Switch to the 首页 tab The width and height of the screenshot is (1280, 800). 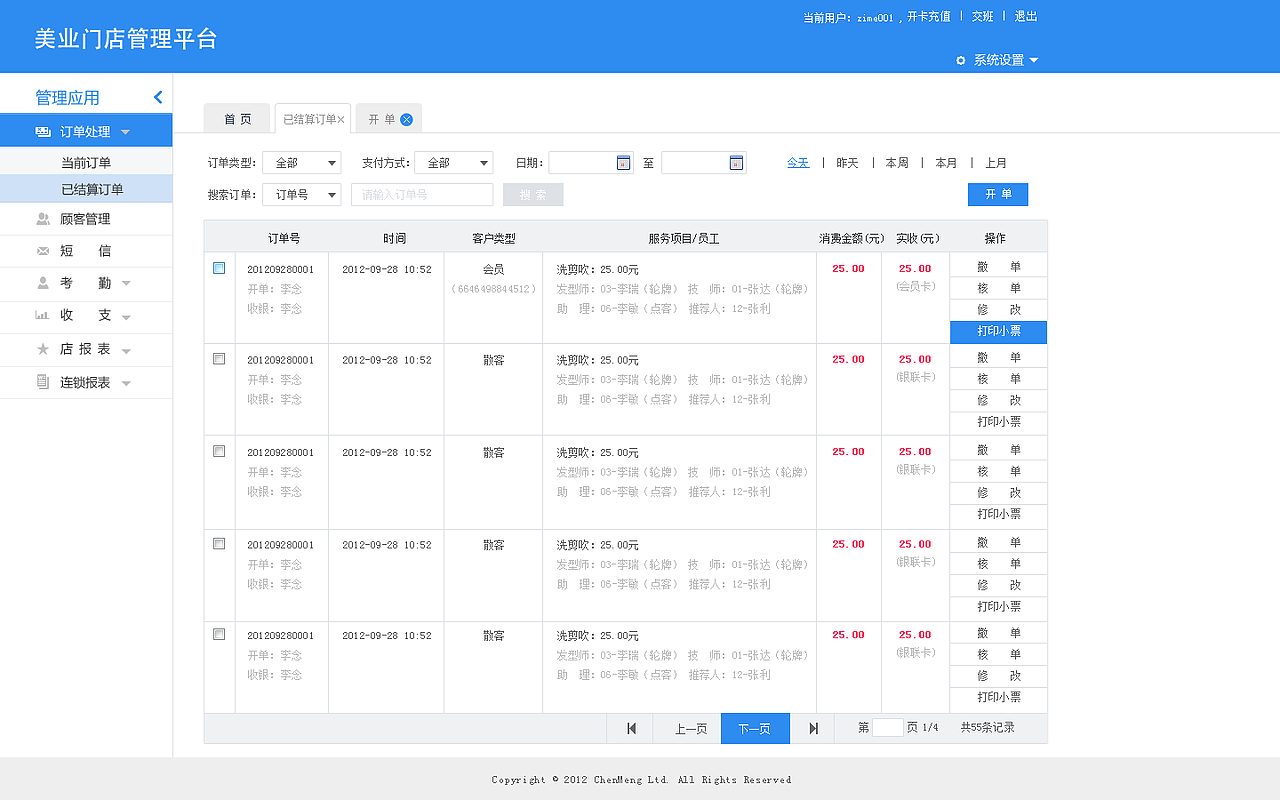click(x=237, y=117)
